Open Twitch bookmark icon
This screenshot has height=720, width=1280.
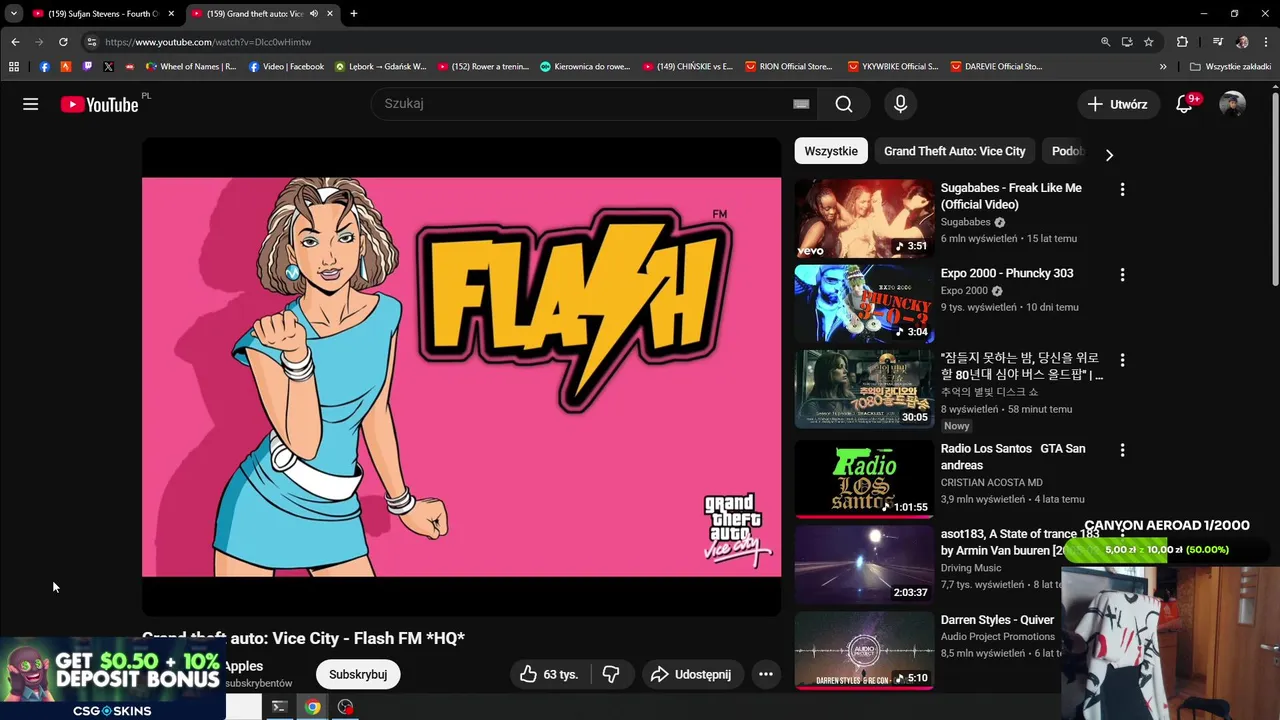87,67
